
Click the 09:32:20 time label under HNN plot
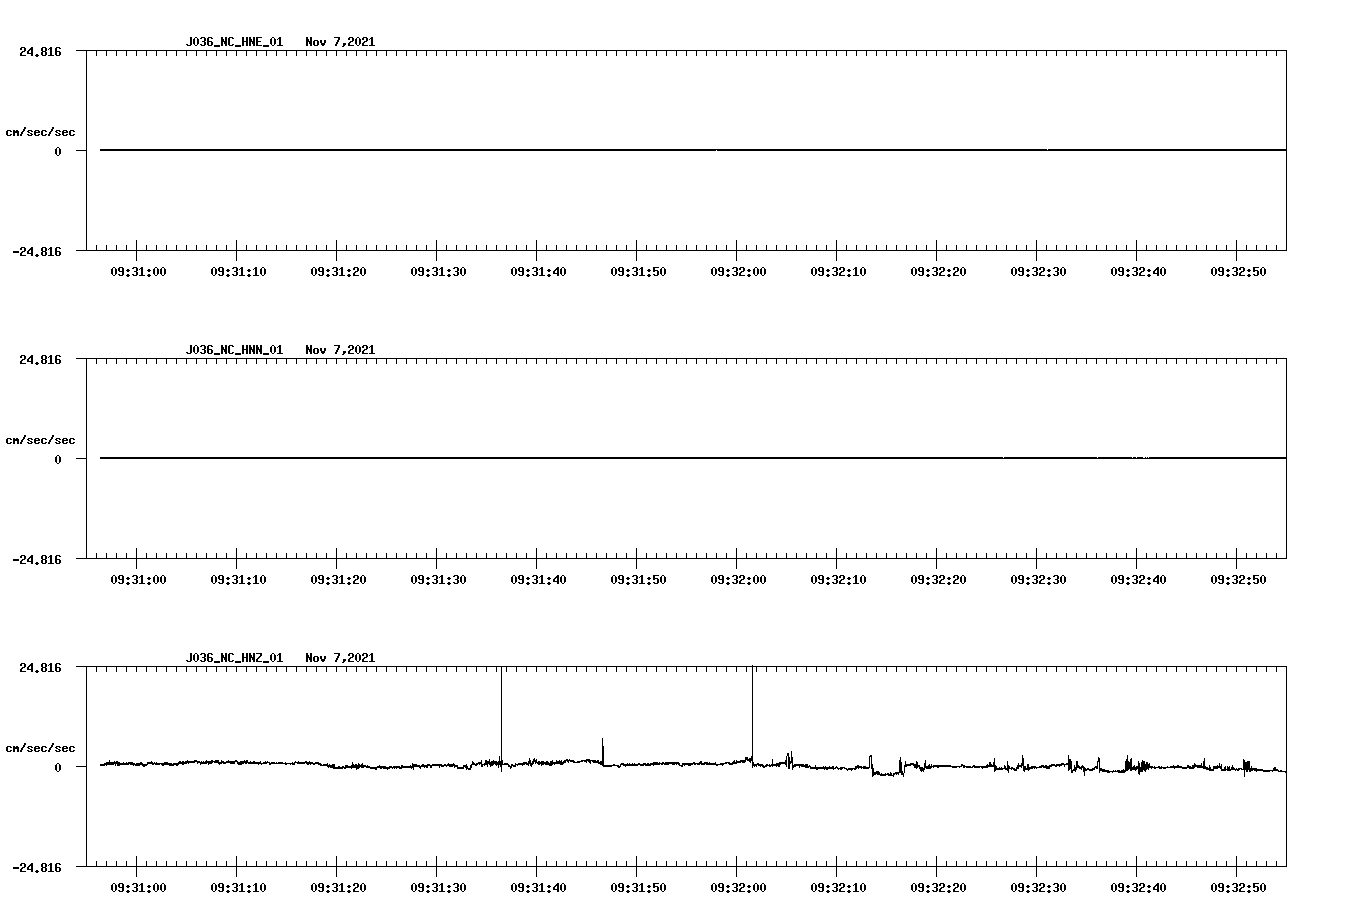pyautogui.click(x=938, y=579)
